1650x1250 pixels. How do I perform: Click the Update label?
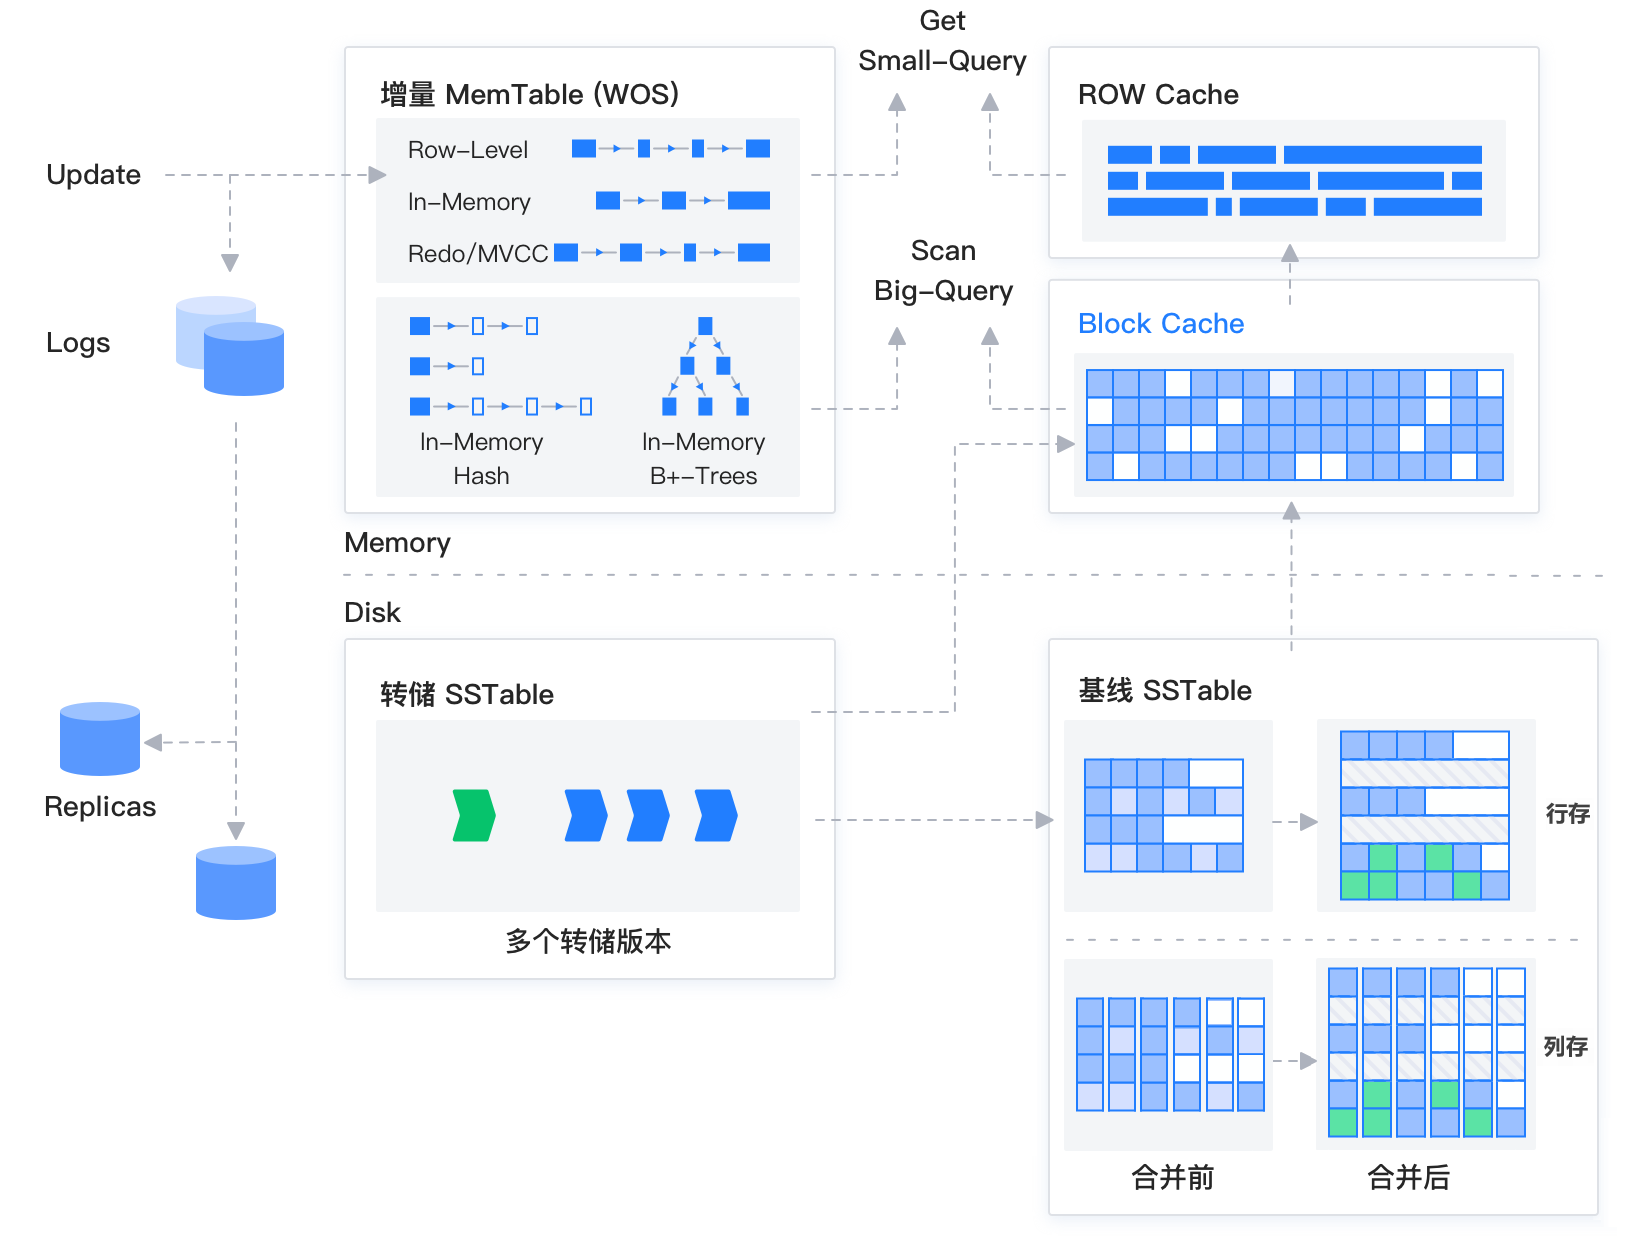[94, 175]
